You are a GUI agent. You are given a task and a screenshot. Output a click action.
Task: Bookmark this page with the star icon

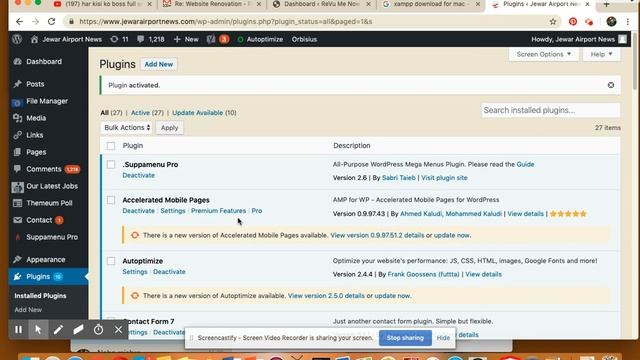[553, 22]
